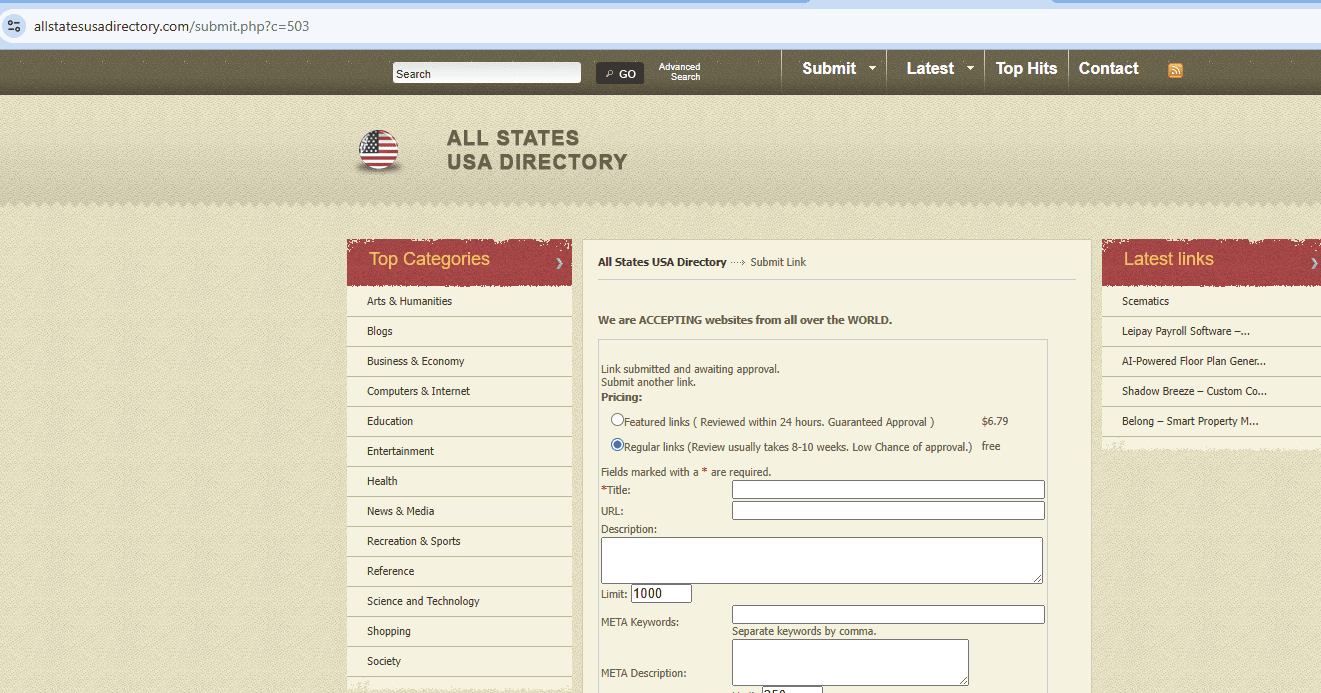
Task: Click into the Title input field
Action: click(x=887, y=490)
